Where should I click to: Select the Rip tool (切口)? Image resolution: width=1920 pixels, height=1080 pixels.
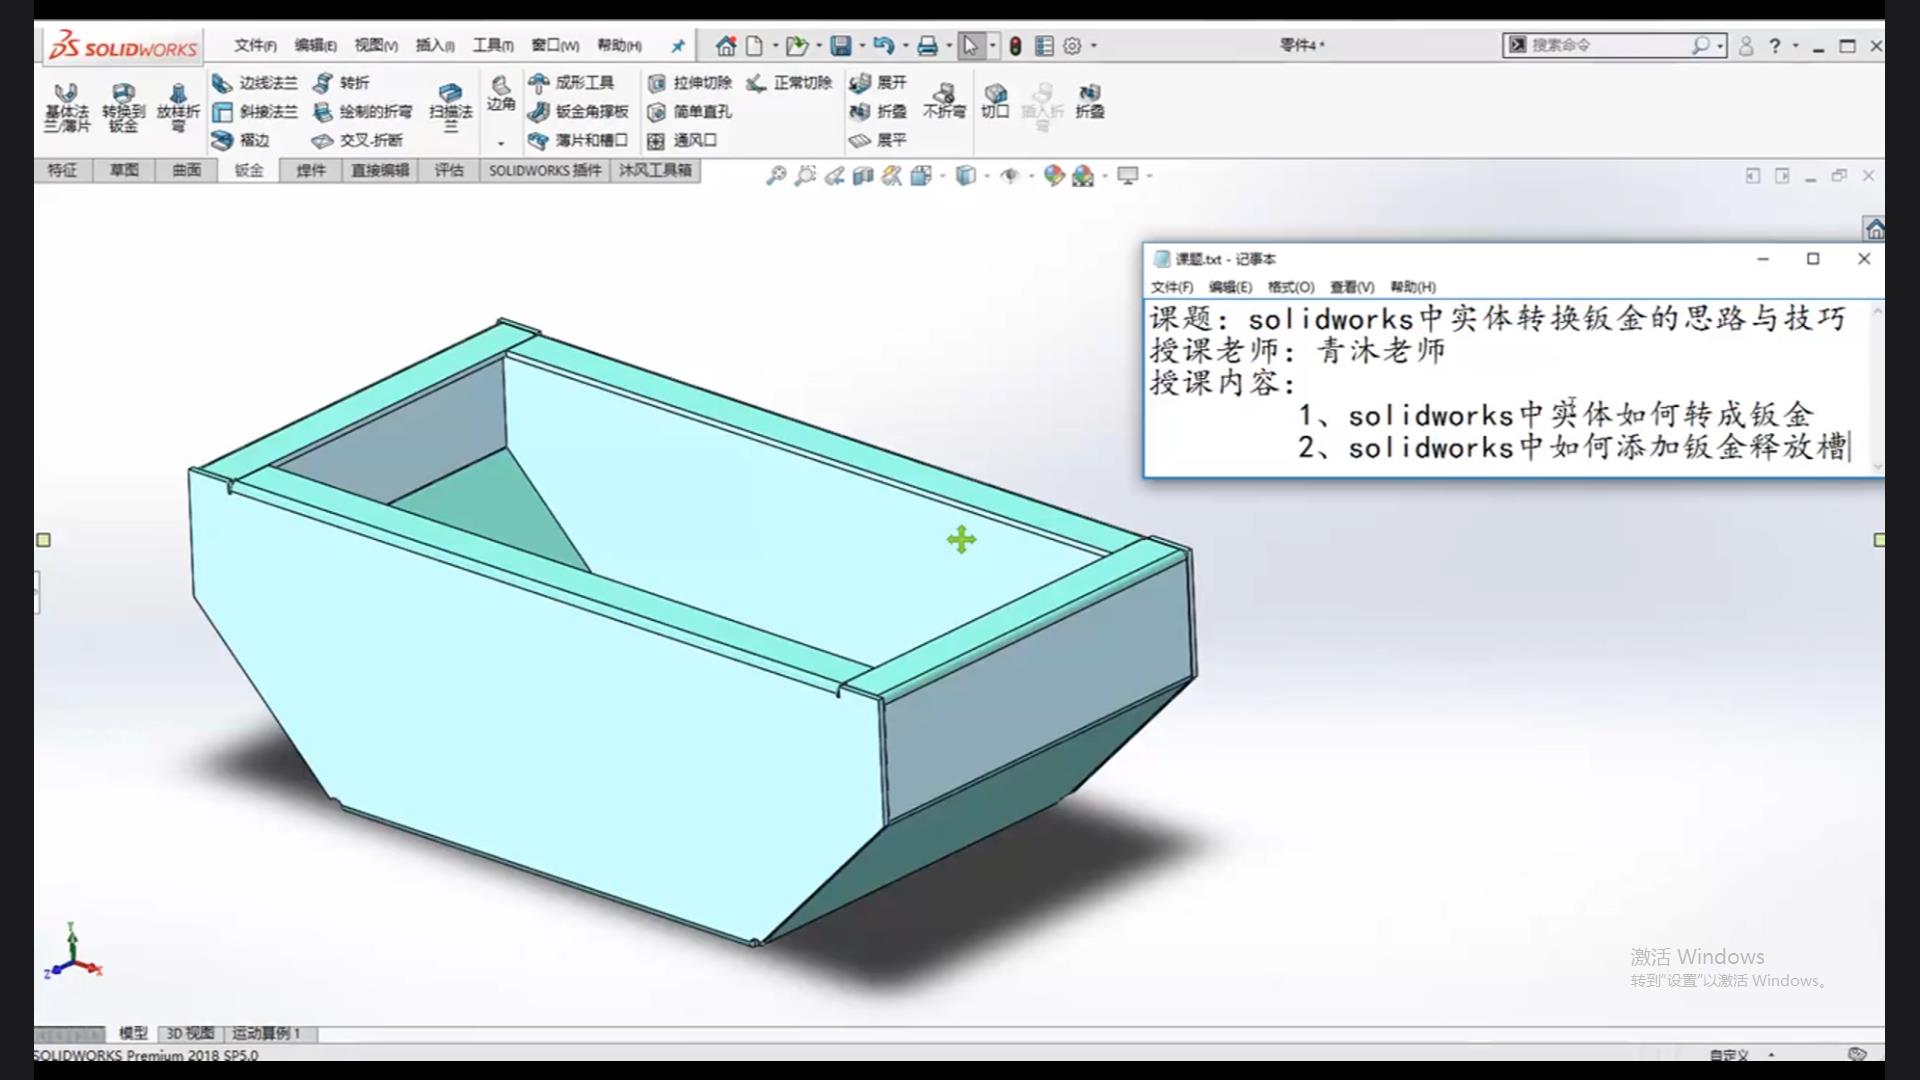(x=995, y=102)
